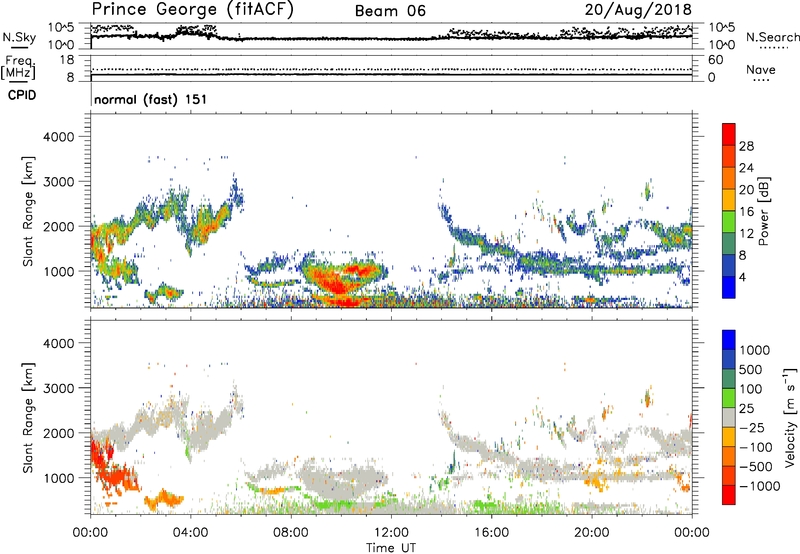Click the 24 label on Power colorbar
Viewport: 800px width, 554px height.
746,168
